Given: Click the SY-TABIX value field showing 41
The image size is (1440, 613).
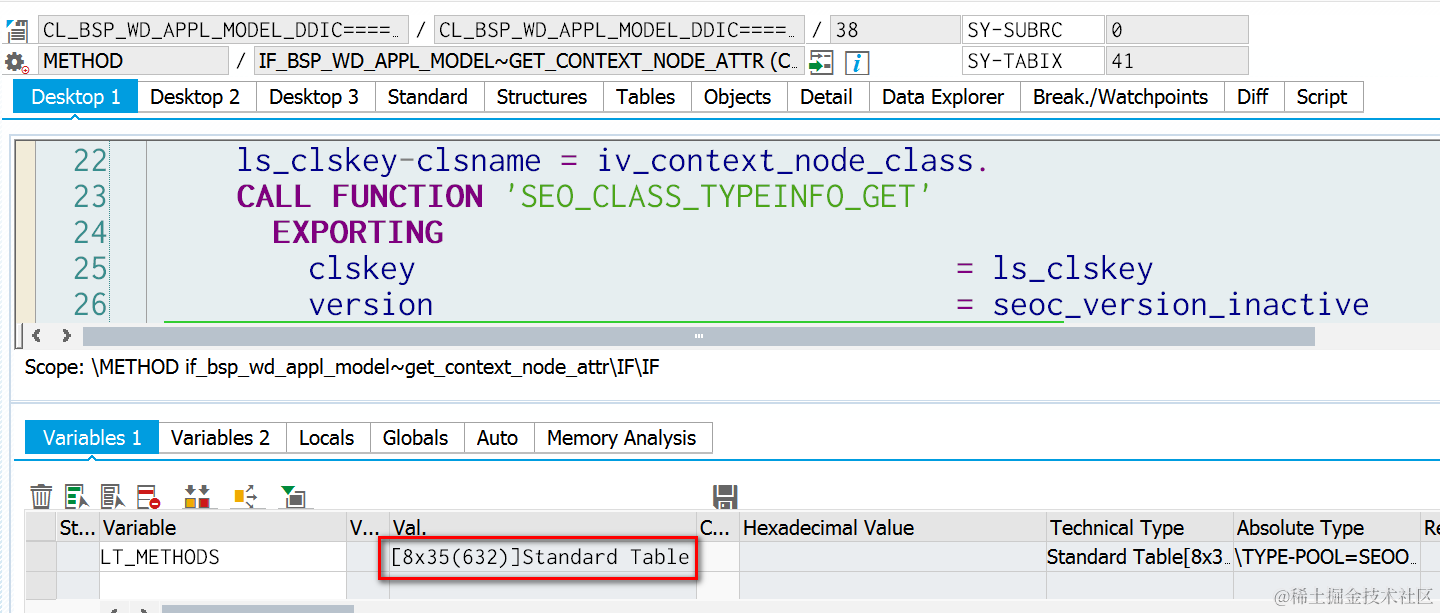Looking at the screenshot, I should click(x=1177, y=61).
